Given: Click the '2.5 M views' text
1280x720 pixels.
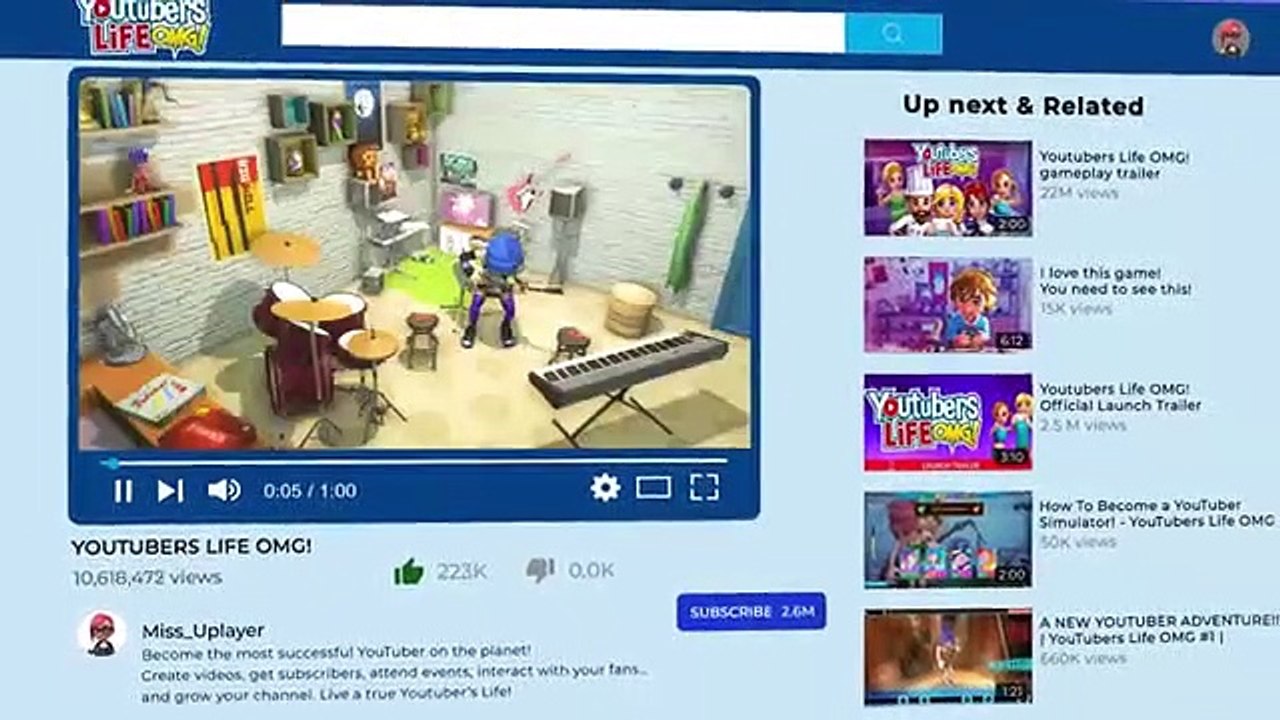Looking at the screenshot, I should click(1083, 425).
